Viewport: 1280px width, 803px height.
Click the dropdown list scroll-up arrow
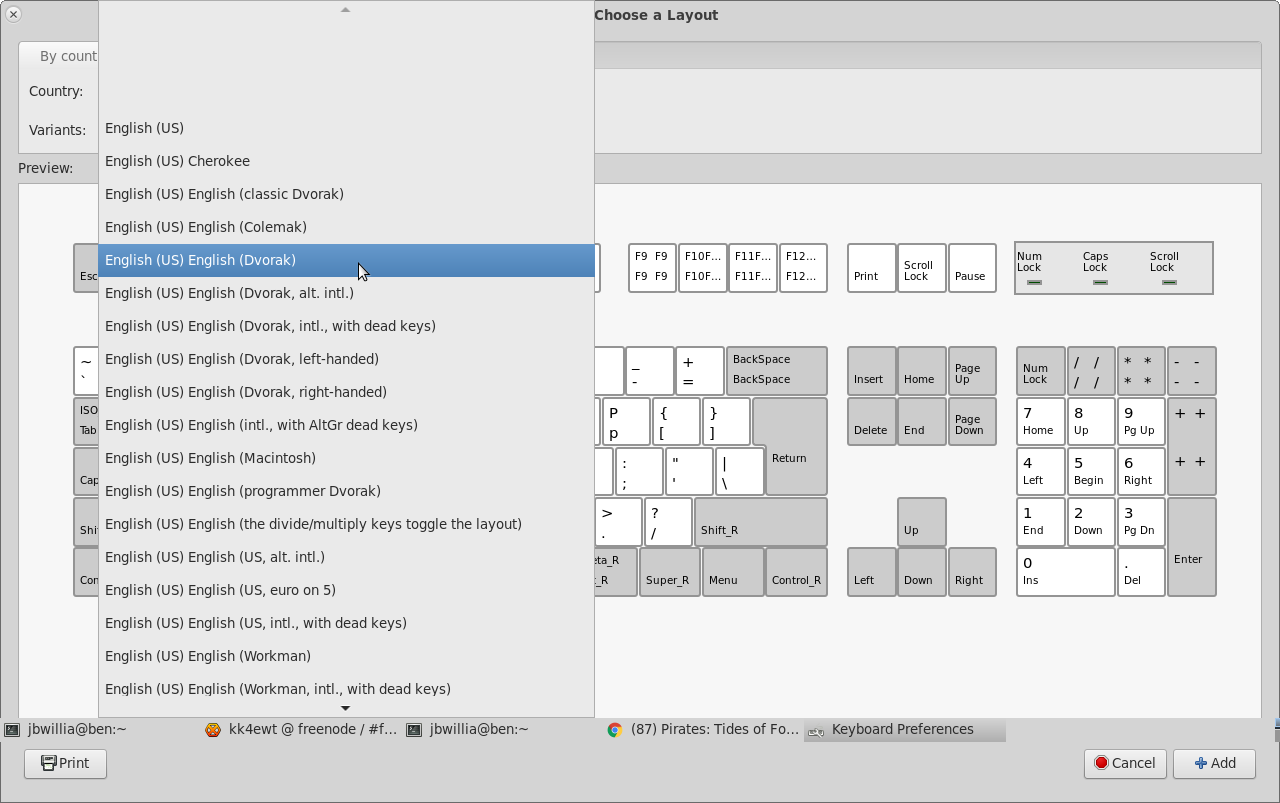345,9
